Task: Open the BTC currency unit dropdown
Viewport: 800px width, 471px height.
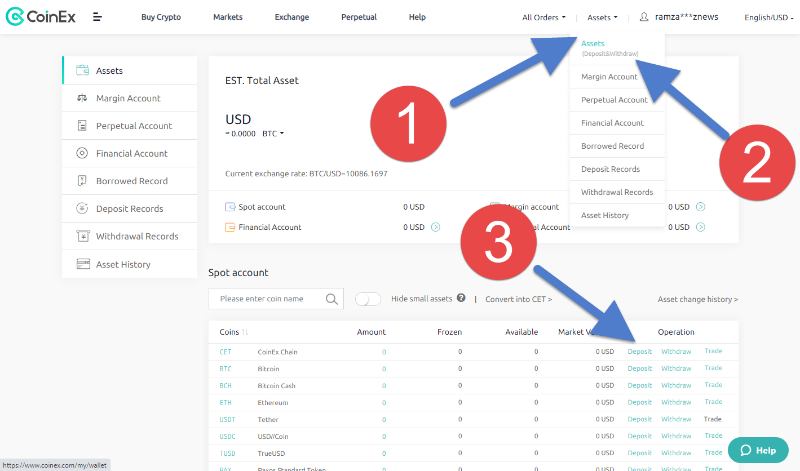Action: pyautogui.click(x=273, y=134)
